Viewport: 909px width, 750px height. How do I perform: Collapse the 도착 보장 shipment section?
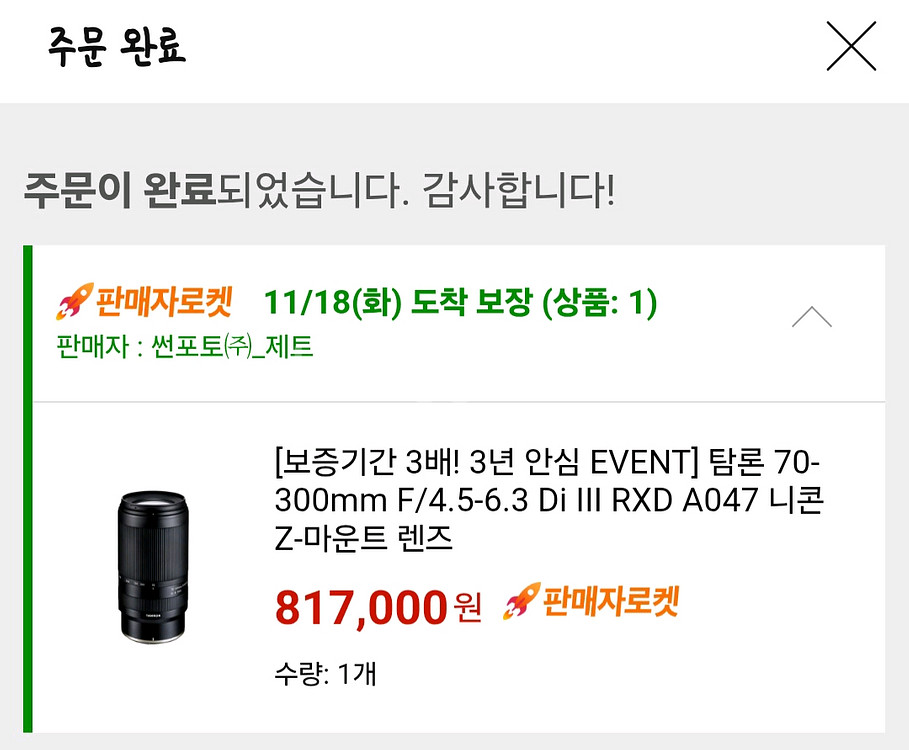811,318
